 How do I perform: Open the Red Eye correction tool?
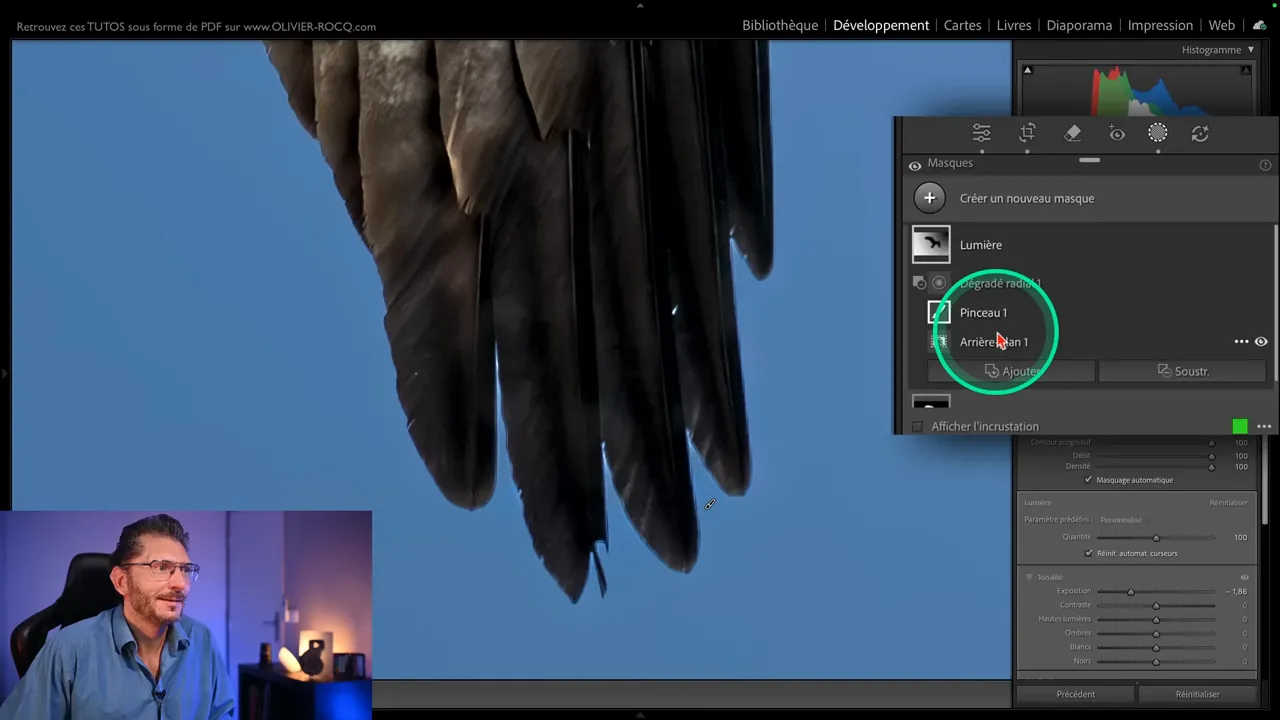(x=1117, y=132)
